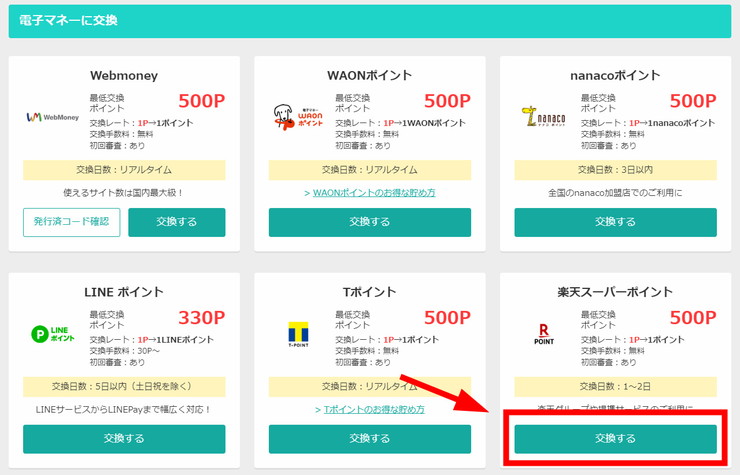Image resolution: width=740 pixels, height=475 pixels.
Task: Click the 交換日数：1～2日 banner
Action: (615, 387)
